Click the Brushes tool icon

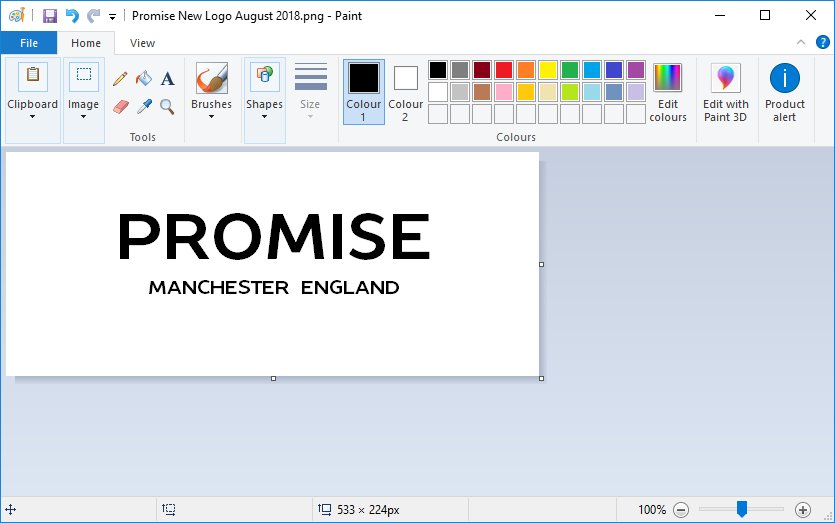(x=211, y=78)
